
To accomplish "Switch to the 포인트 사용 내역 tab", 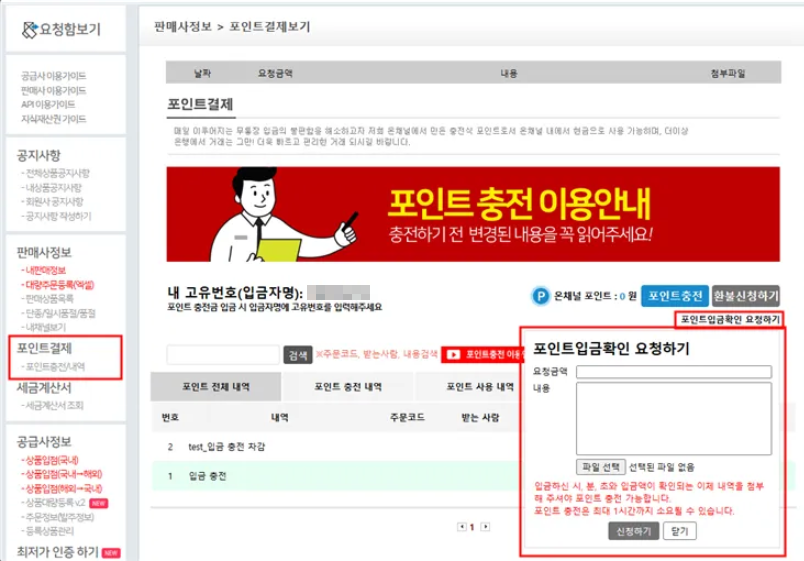I will click(480, 387).
